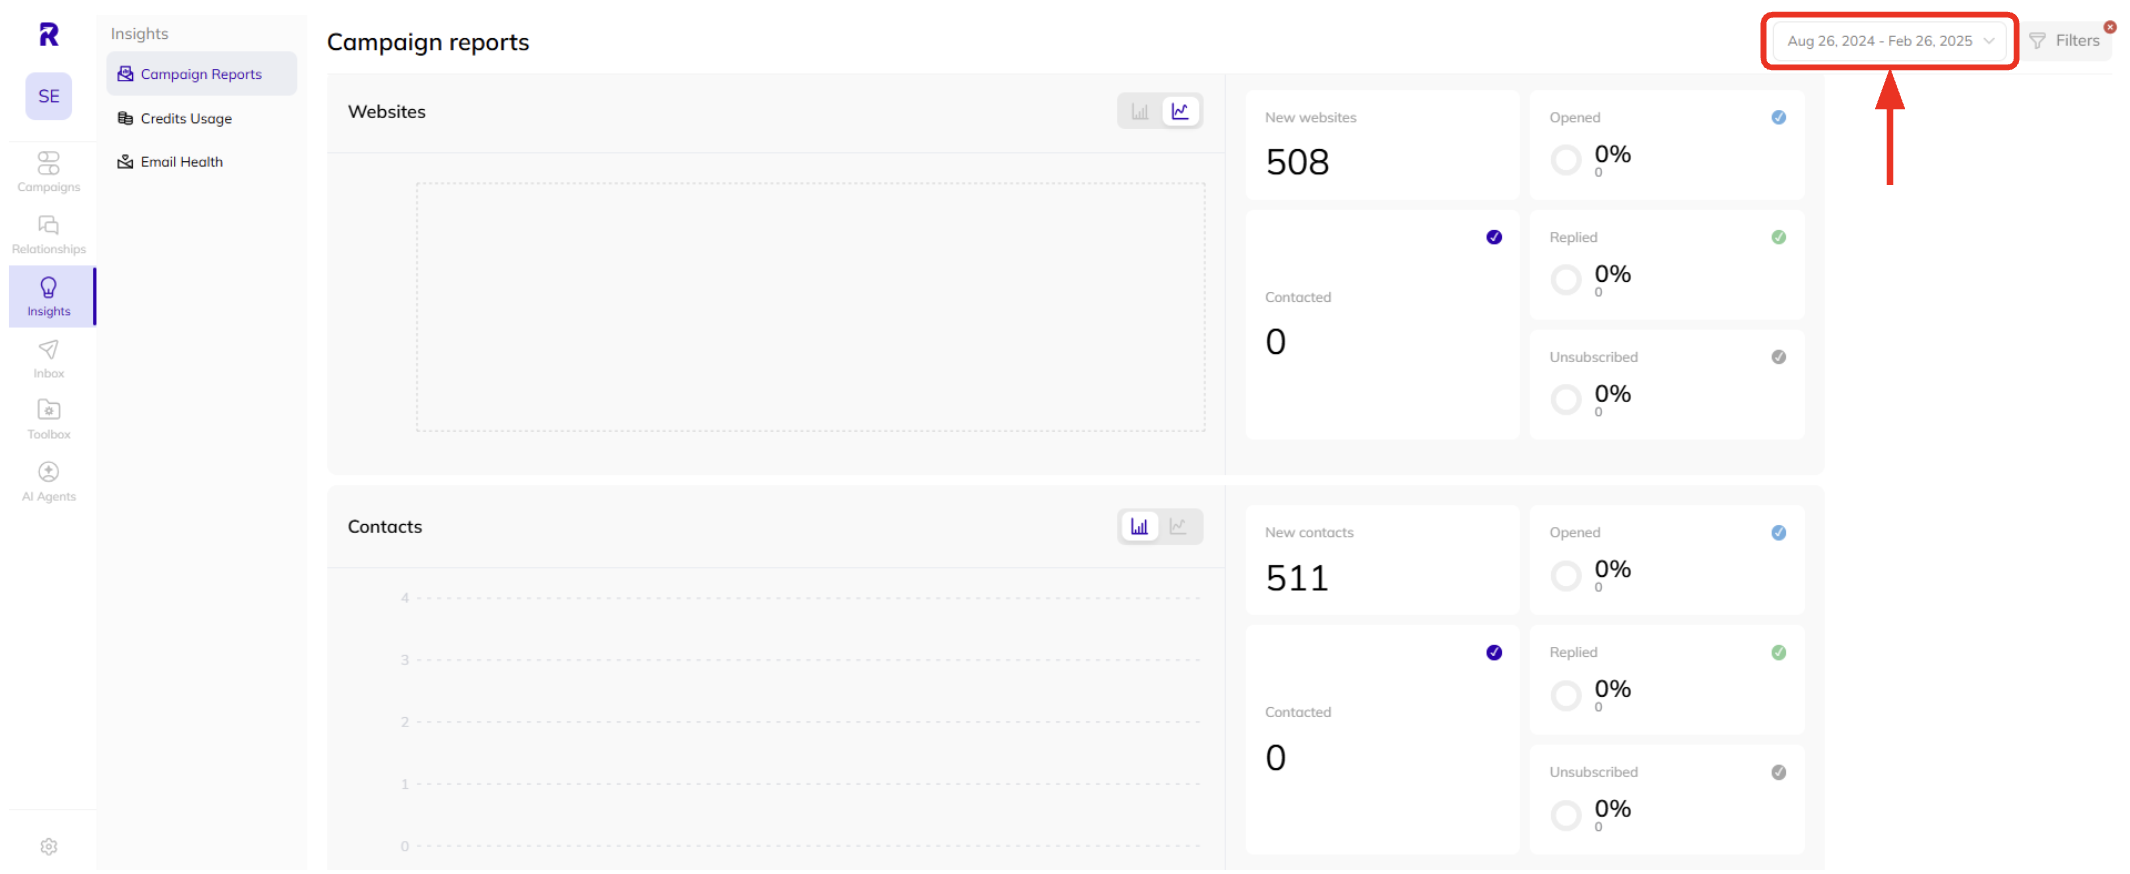Screen dimensions: 2130x874
Task: Check the Email Health page
Action: 181,161
